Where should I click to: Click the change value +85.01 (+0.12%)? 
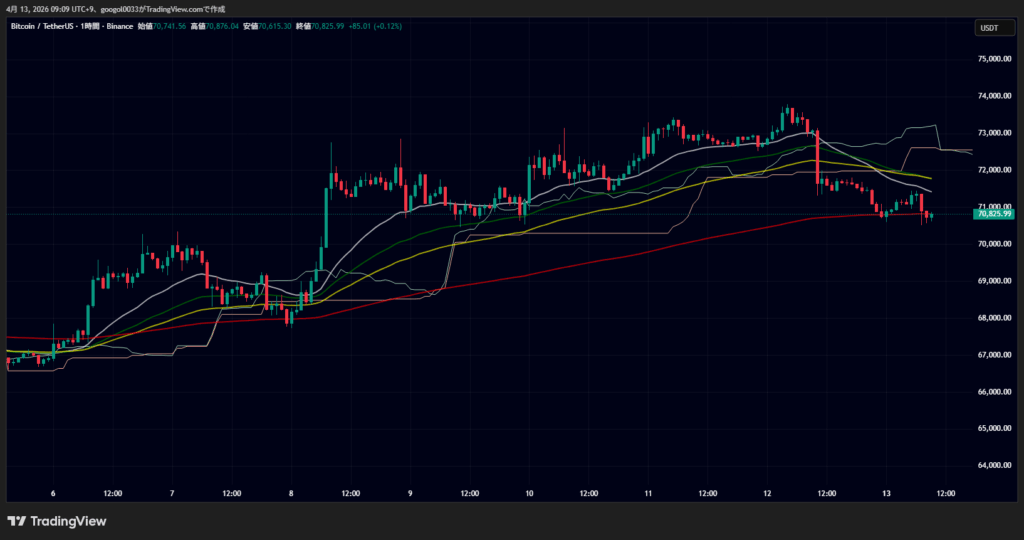376,27
